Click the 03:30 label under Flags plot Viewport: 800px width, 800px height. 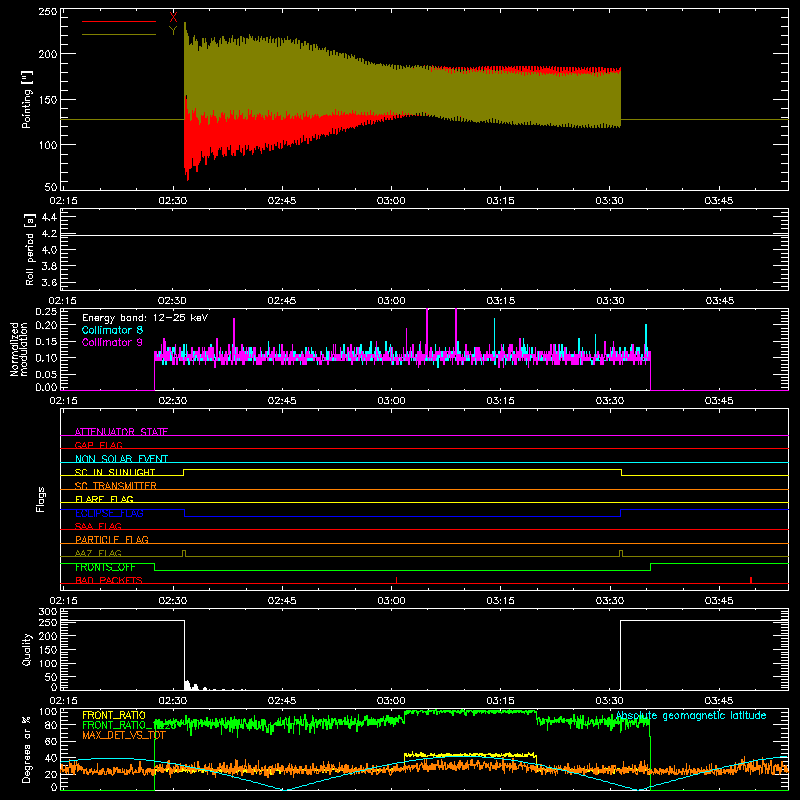coord(610,601)
